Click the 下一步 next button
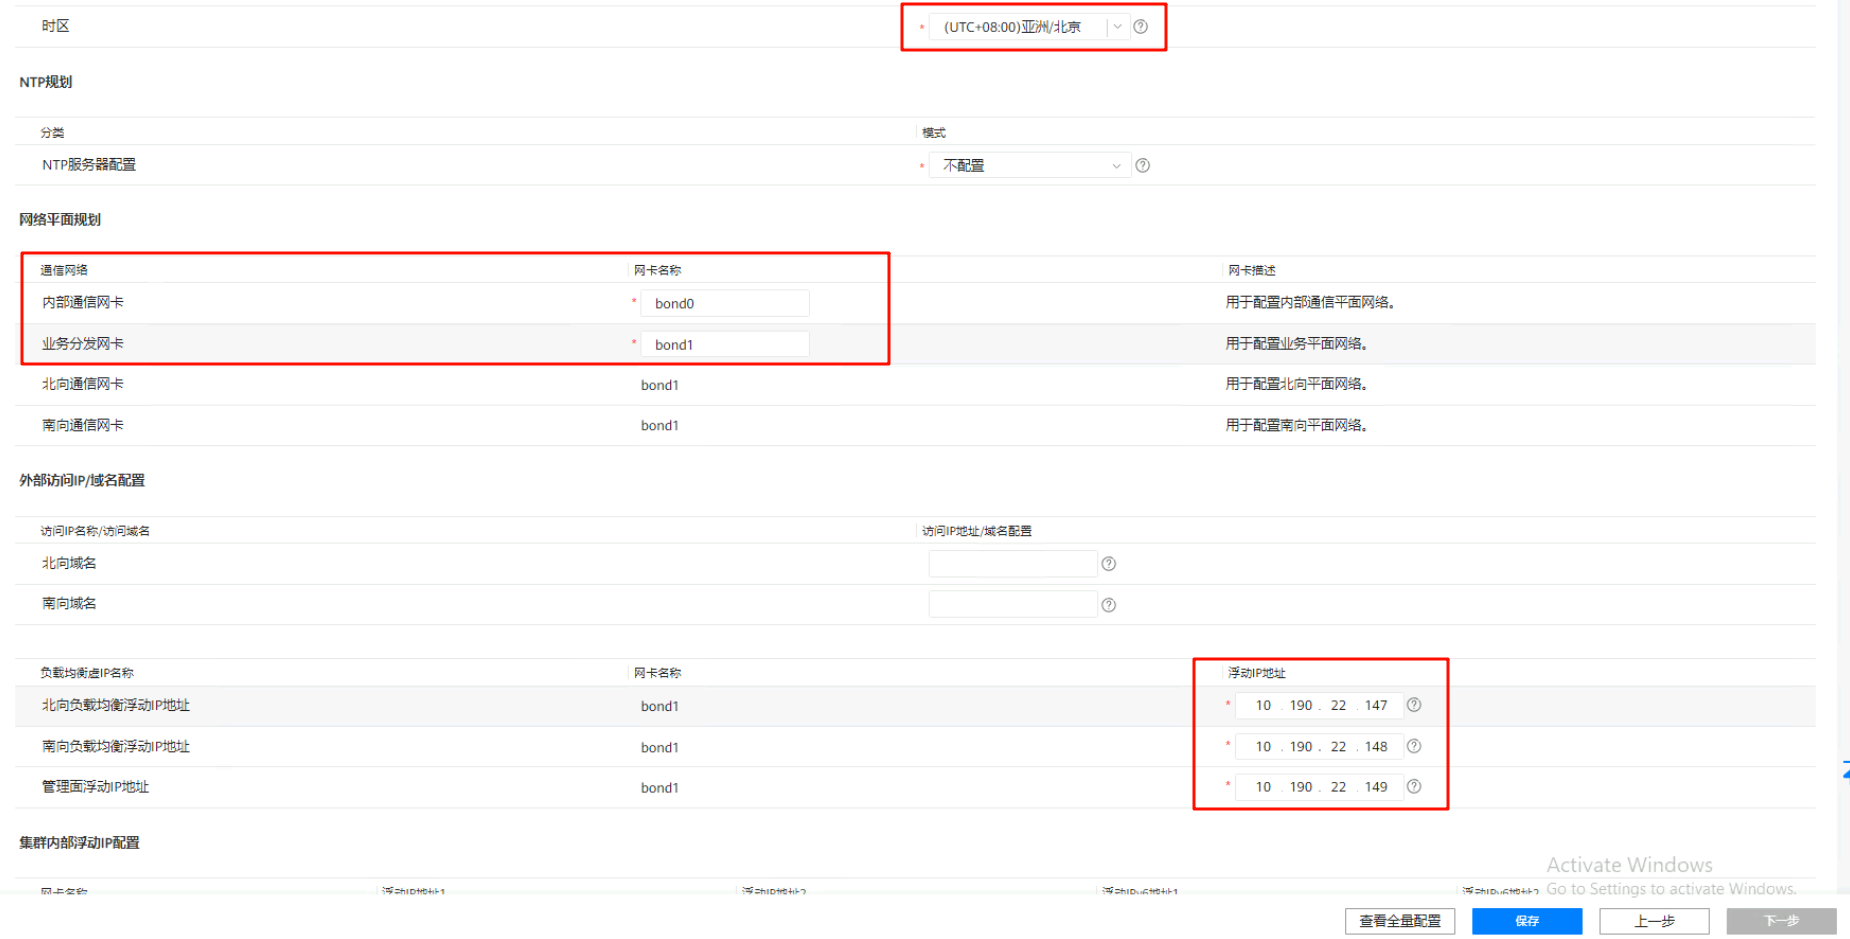 coord(1781,921)
